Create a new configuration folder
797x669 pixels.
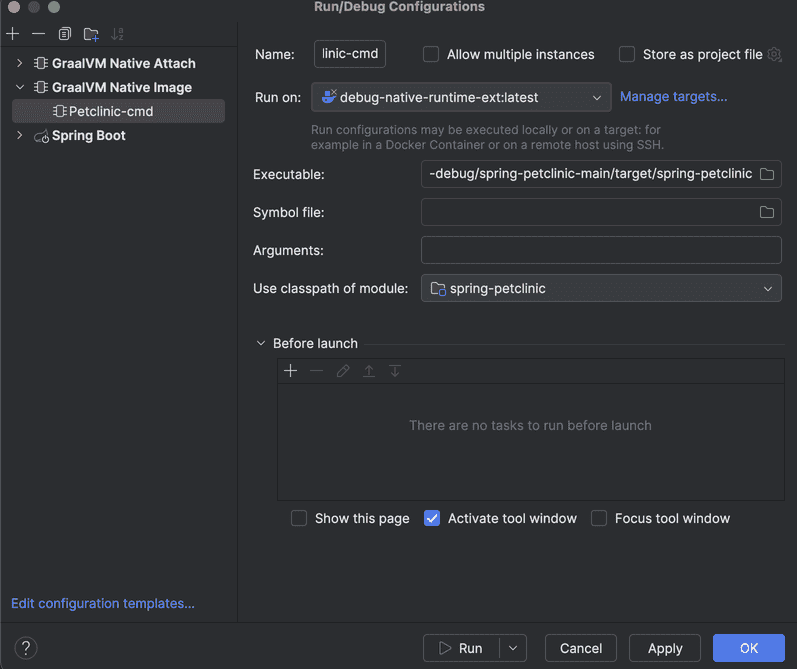(x=91, y=34)
